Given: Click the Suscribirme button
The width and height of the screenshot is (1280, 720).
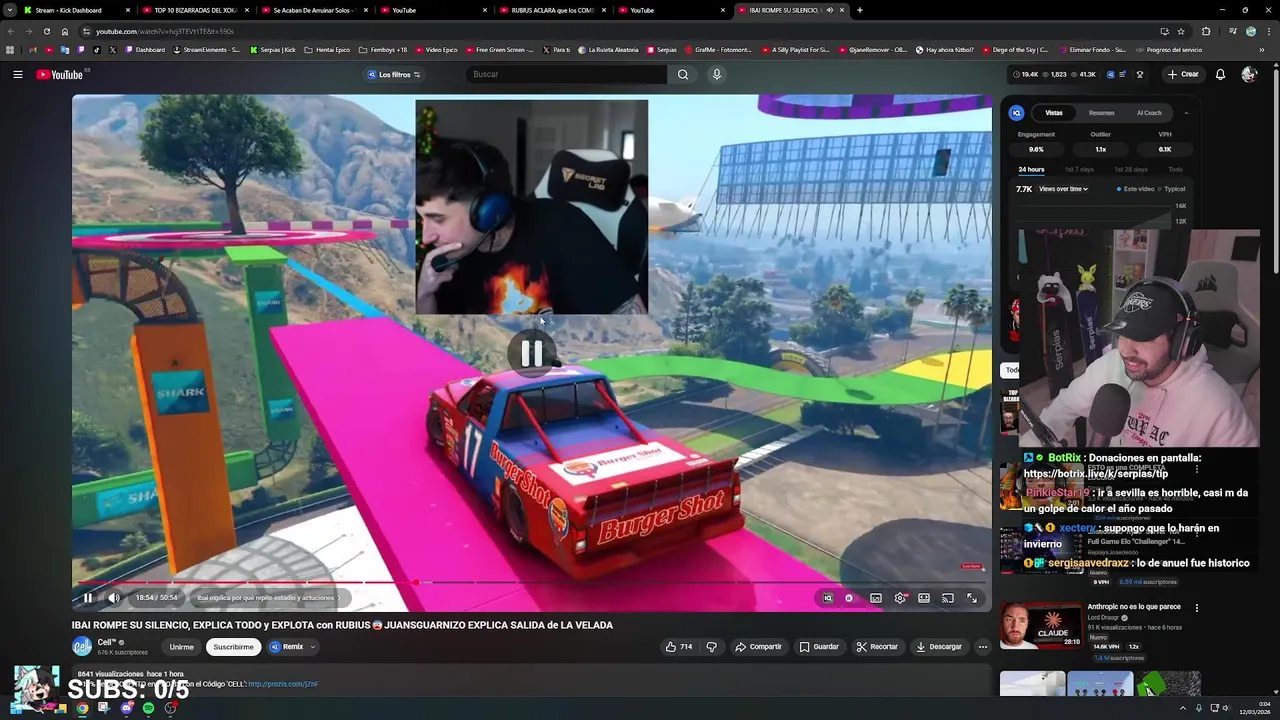Looking at the screenshot, I should point(233,647).
